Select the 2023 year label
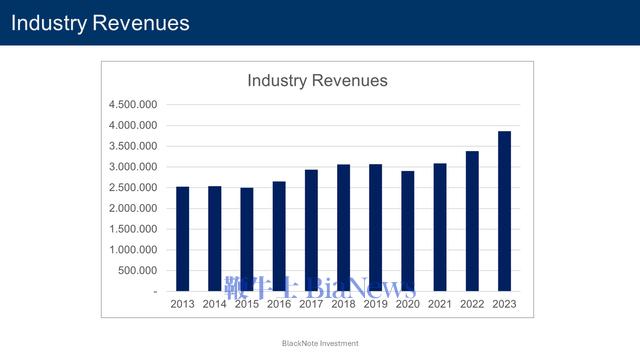The width and height of the screenshot is (640, 360). 504,304
